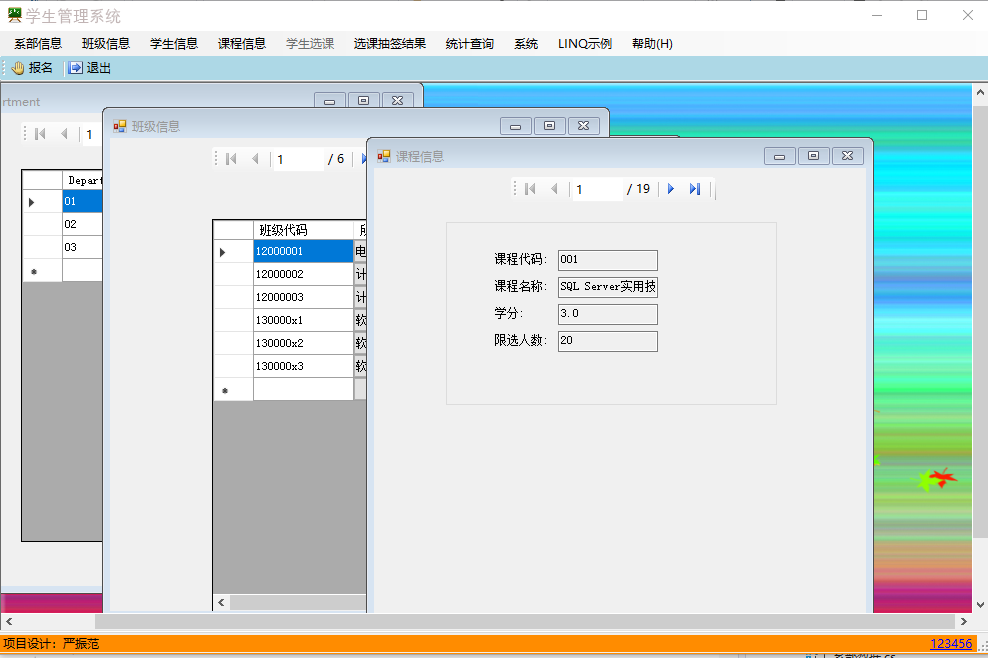This screenshot has height=658, width=988.
Task: Close the main 学生管理系统 window
Action: tap(968, 15)
